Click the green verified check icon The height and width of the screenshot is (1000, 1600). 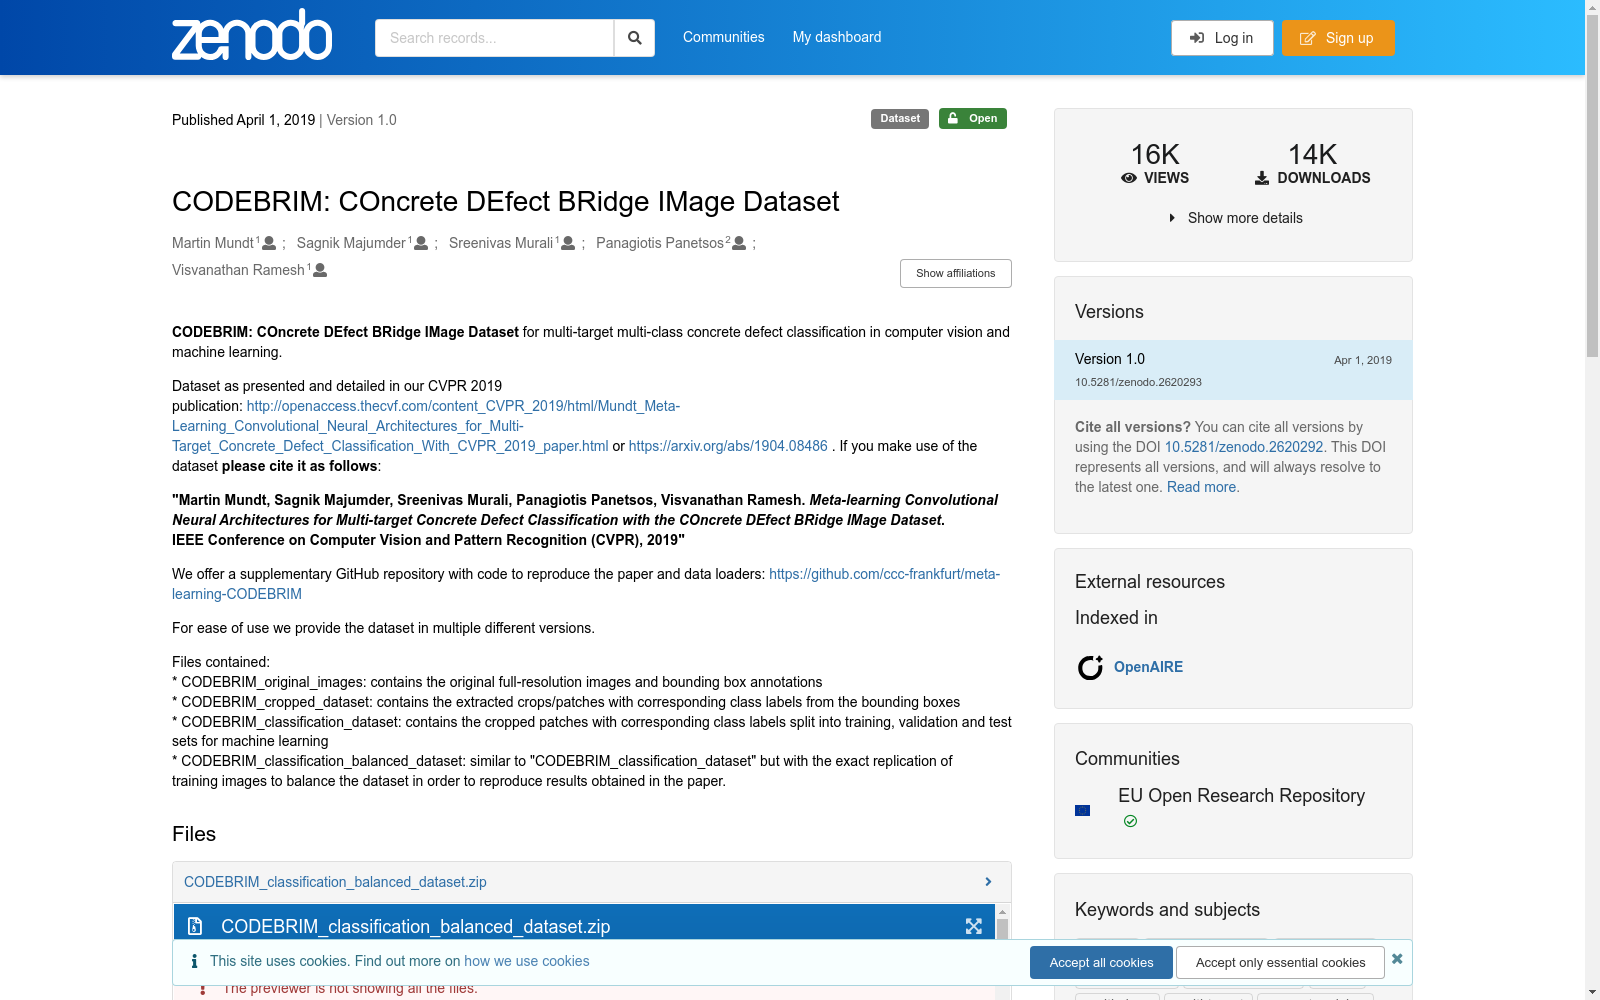1130,821
